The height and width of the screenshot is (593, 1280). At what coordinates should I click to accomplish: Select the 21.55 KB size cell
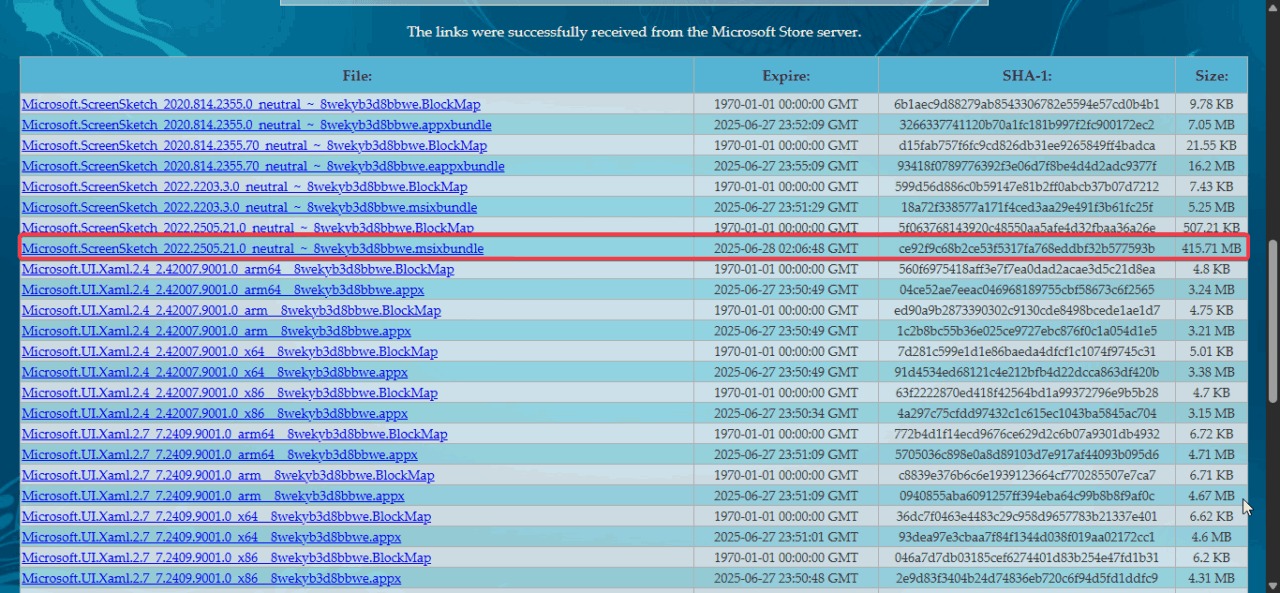(x=1212, y=145)
